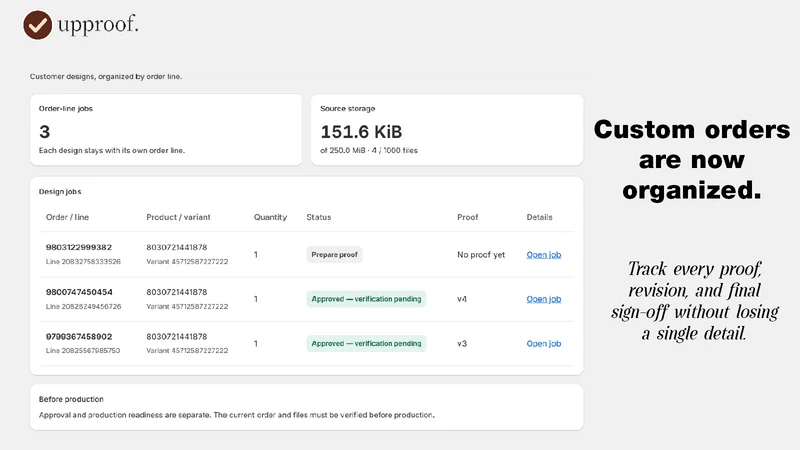Click quantity 1 in order 9803122999382 row

(x=256, y=255)
